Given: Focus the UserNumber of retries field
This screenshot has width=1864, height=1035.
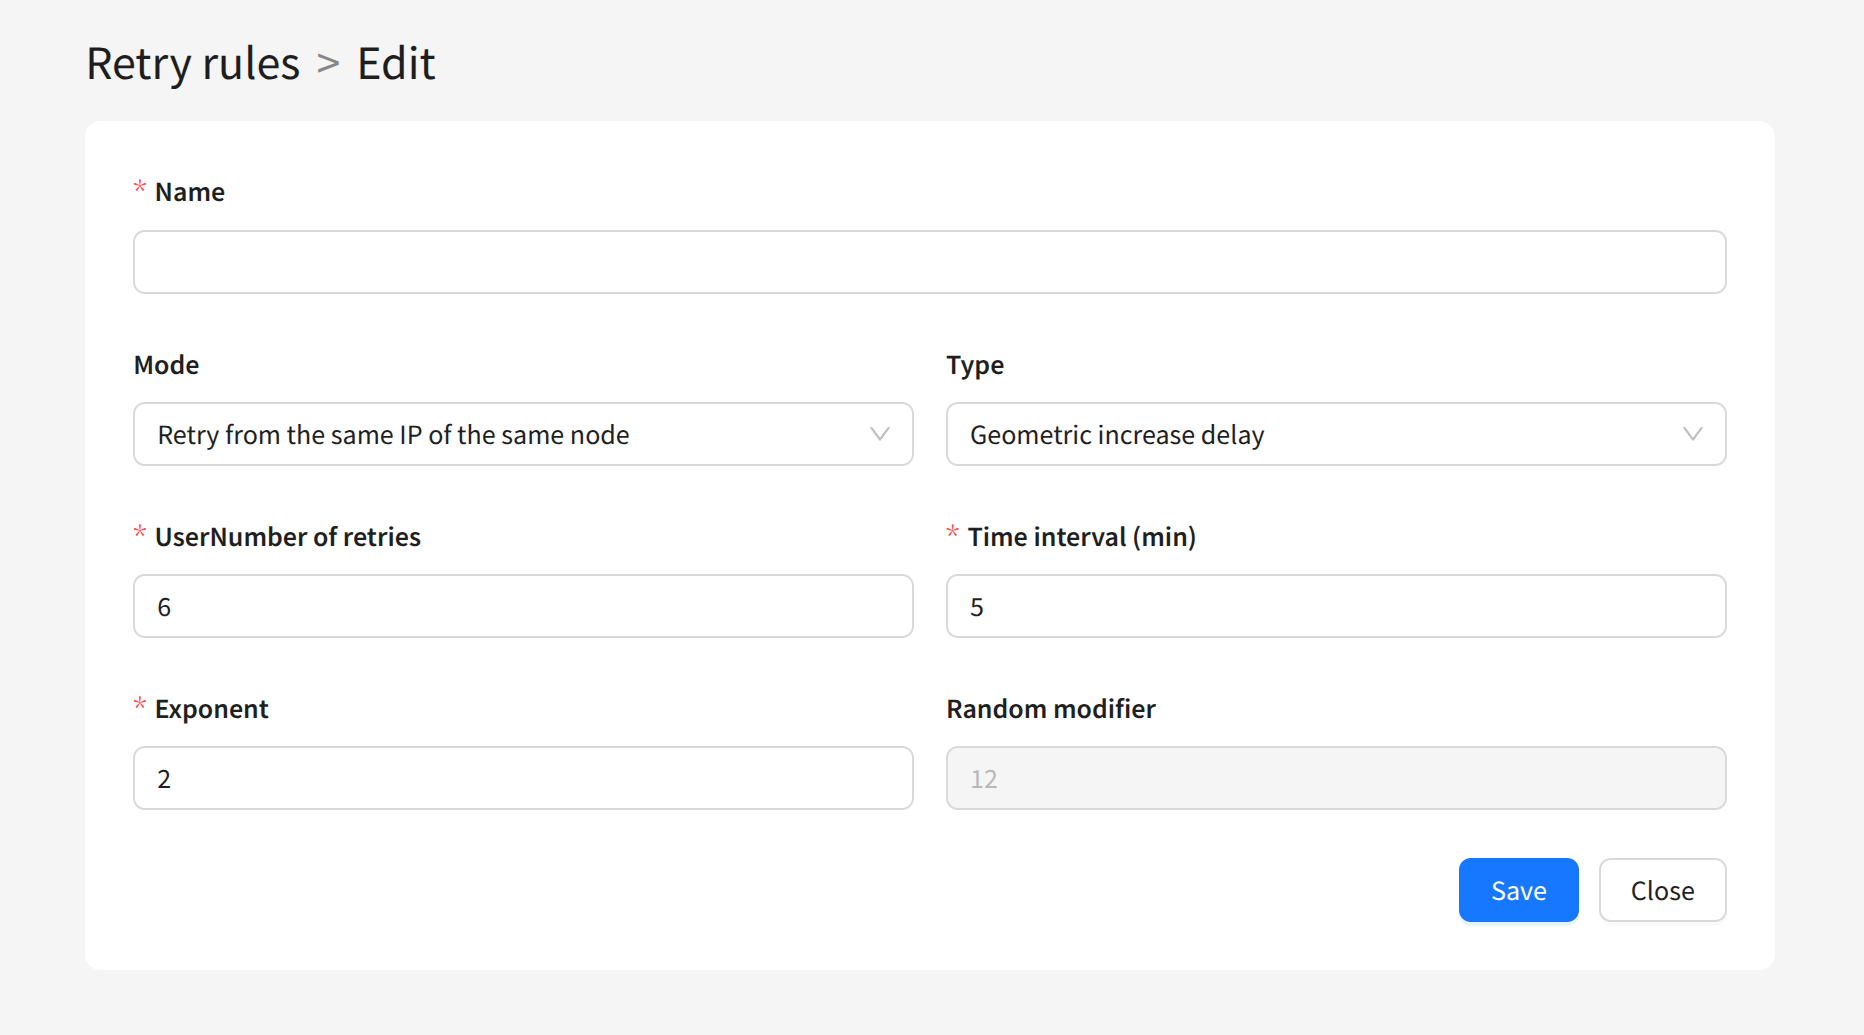Looking at the screenshot, I should (523, 606).
